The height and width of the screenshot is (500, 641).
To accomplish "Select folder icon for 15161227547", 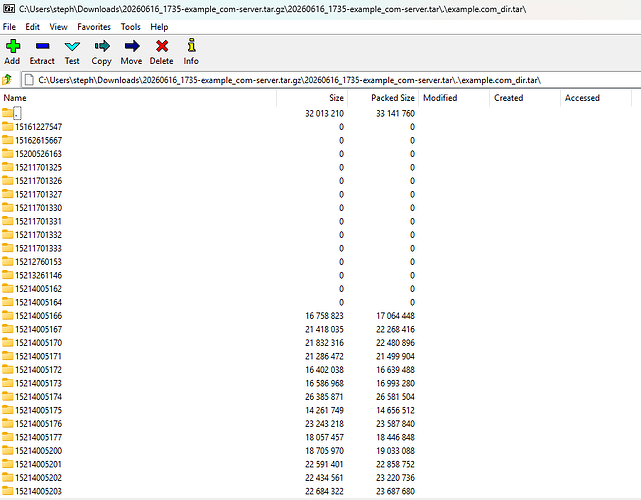I will [8, 126].
